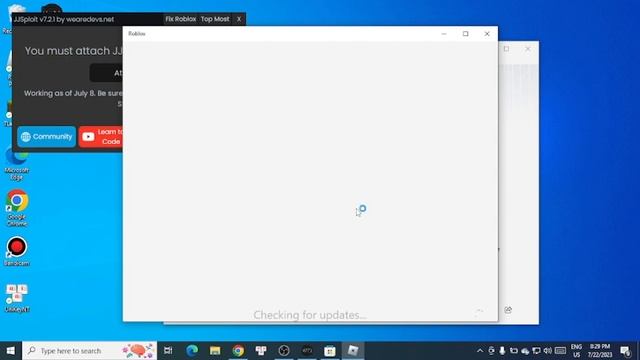This screenshot has width=640, height=360.
Task: Click the taskbar search box
Action: 89,351
